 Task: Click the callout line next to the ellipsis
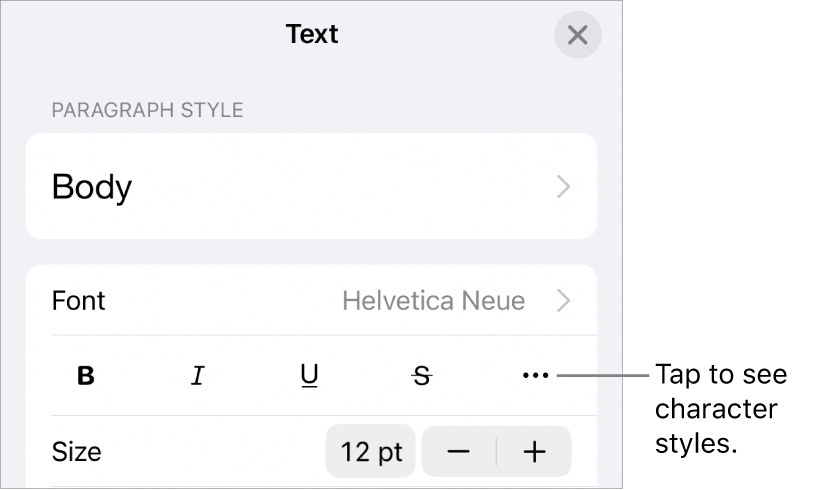[603, 376]
